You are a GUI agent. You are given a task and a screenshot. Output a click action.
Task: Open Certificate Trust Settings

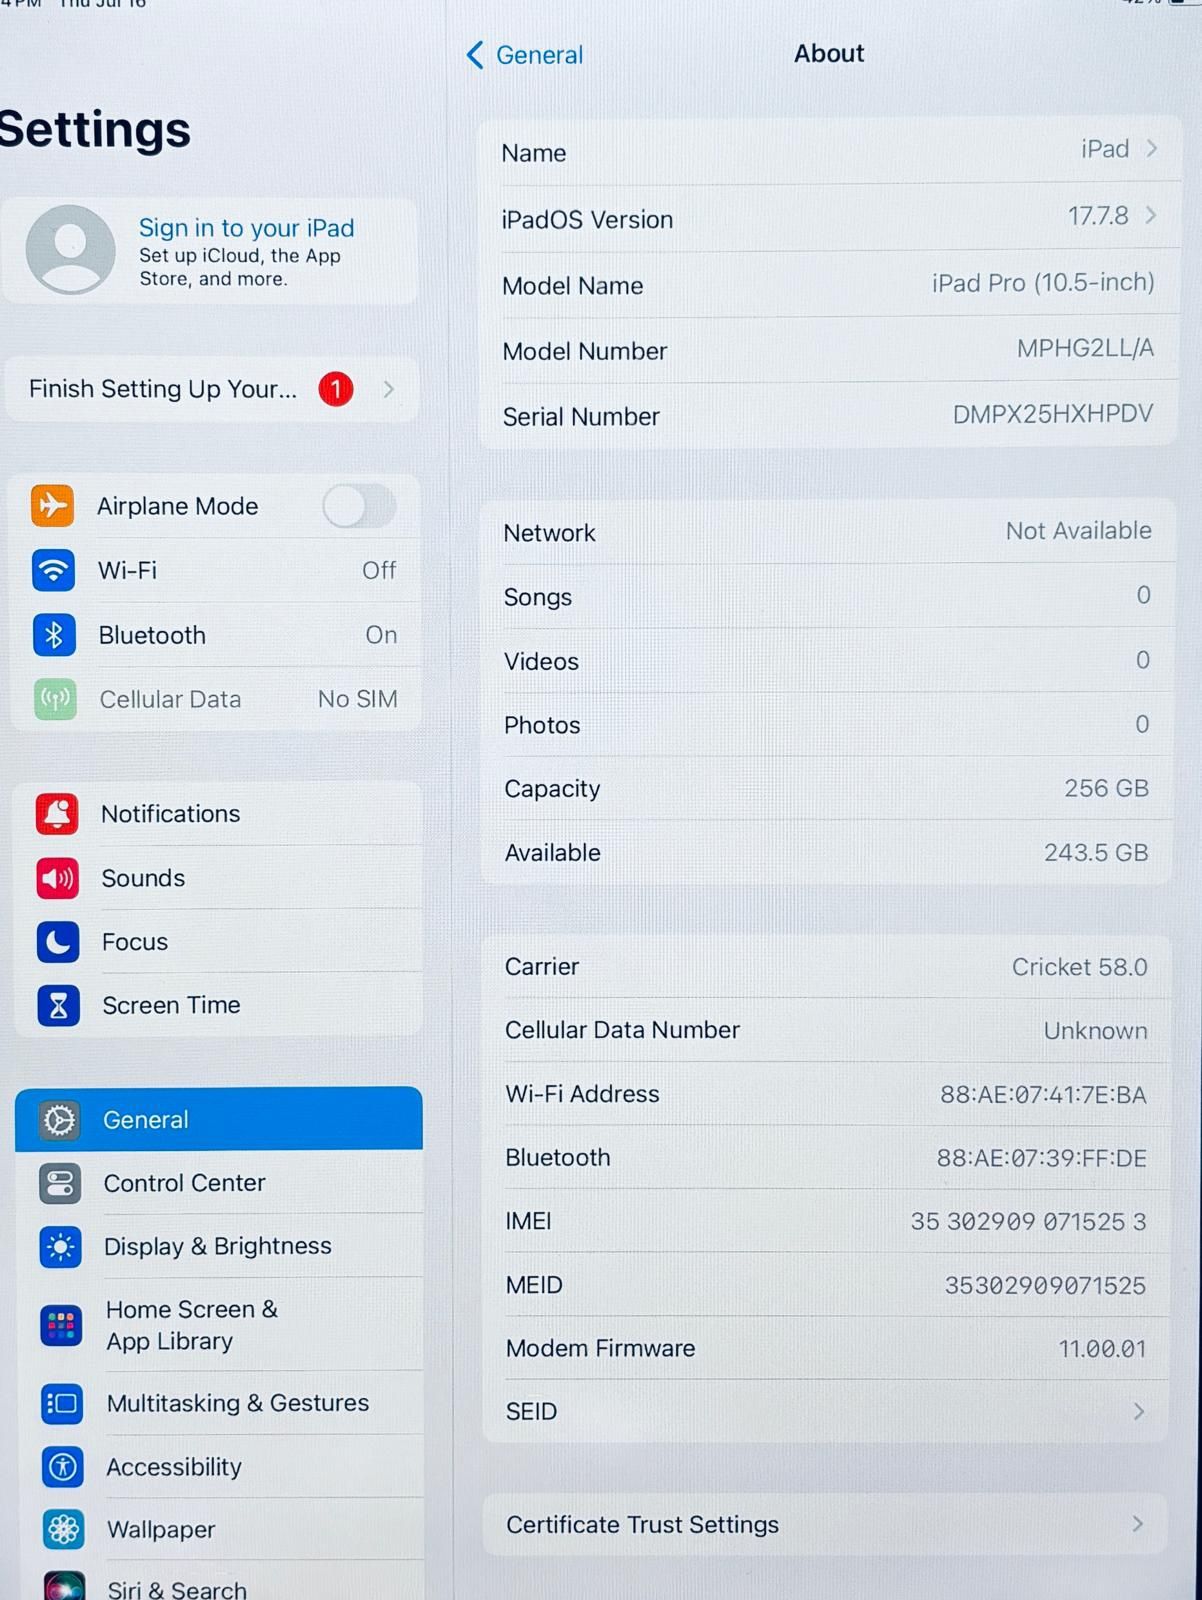click(x=825, y=1524)
